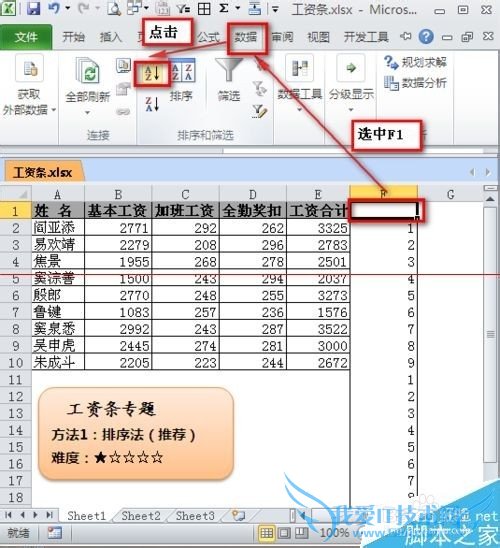This screenshot has width=500, height=548.
Task: Click the 工资合计 header cell
Action: click(318, 211)
